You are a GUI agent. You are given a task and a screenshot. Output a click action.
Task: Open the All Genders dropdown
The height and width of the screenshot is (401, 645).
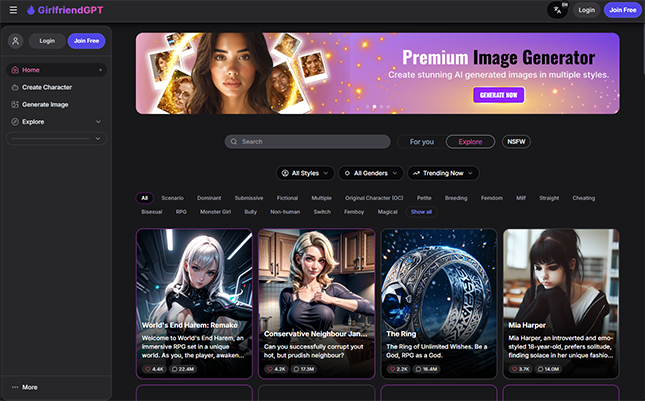(371, 173)
